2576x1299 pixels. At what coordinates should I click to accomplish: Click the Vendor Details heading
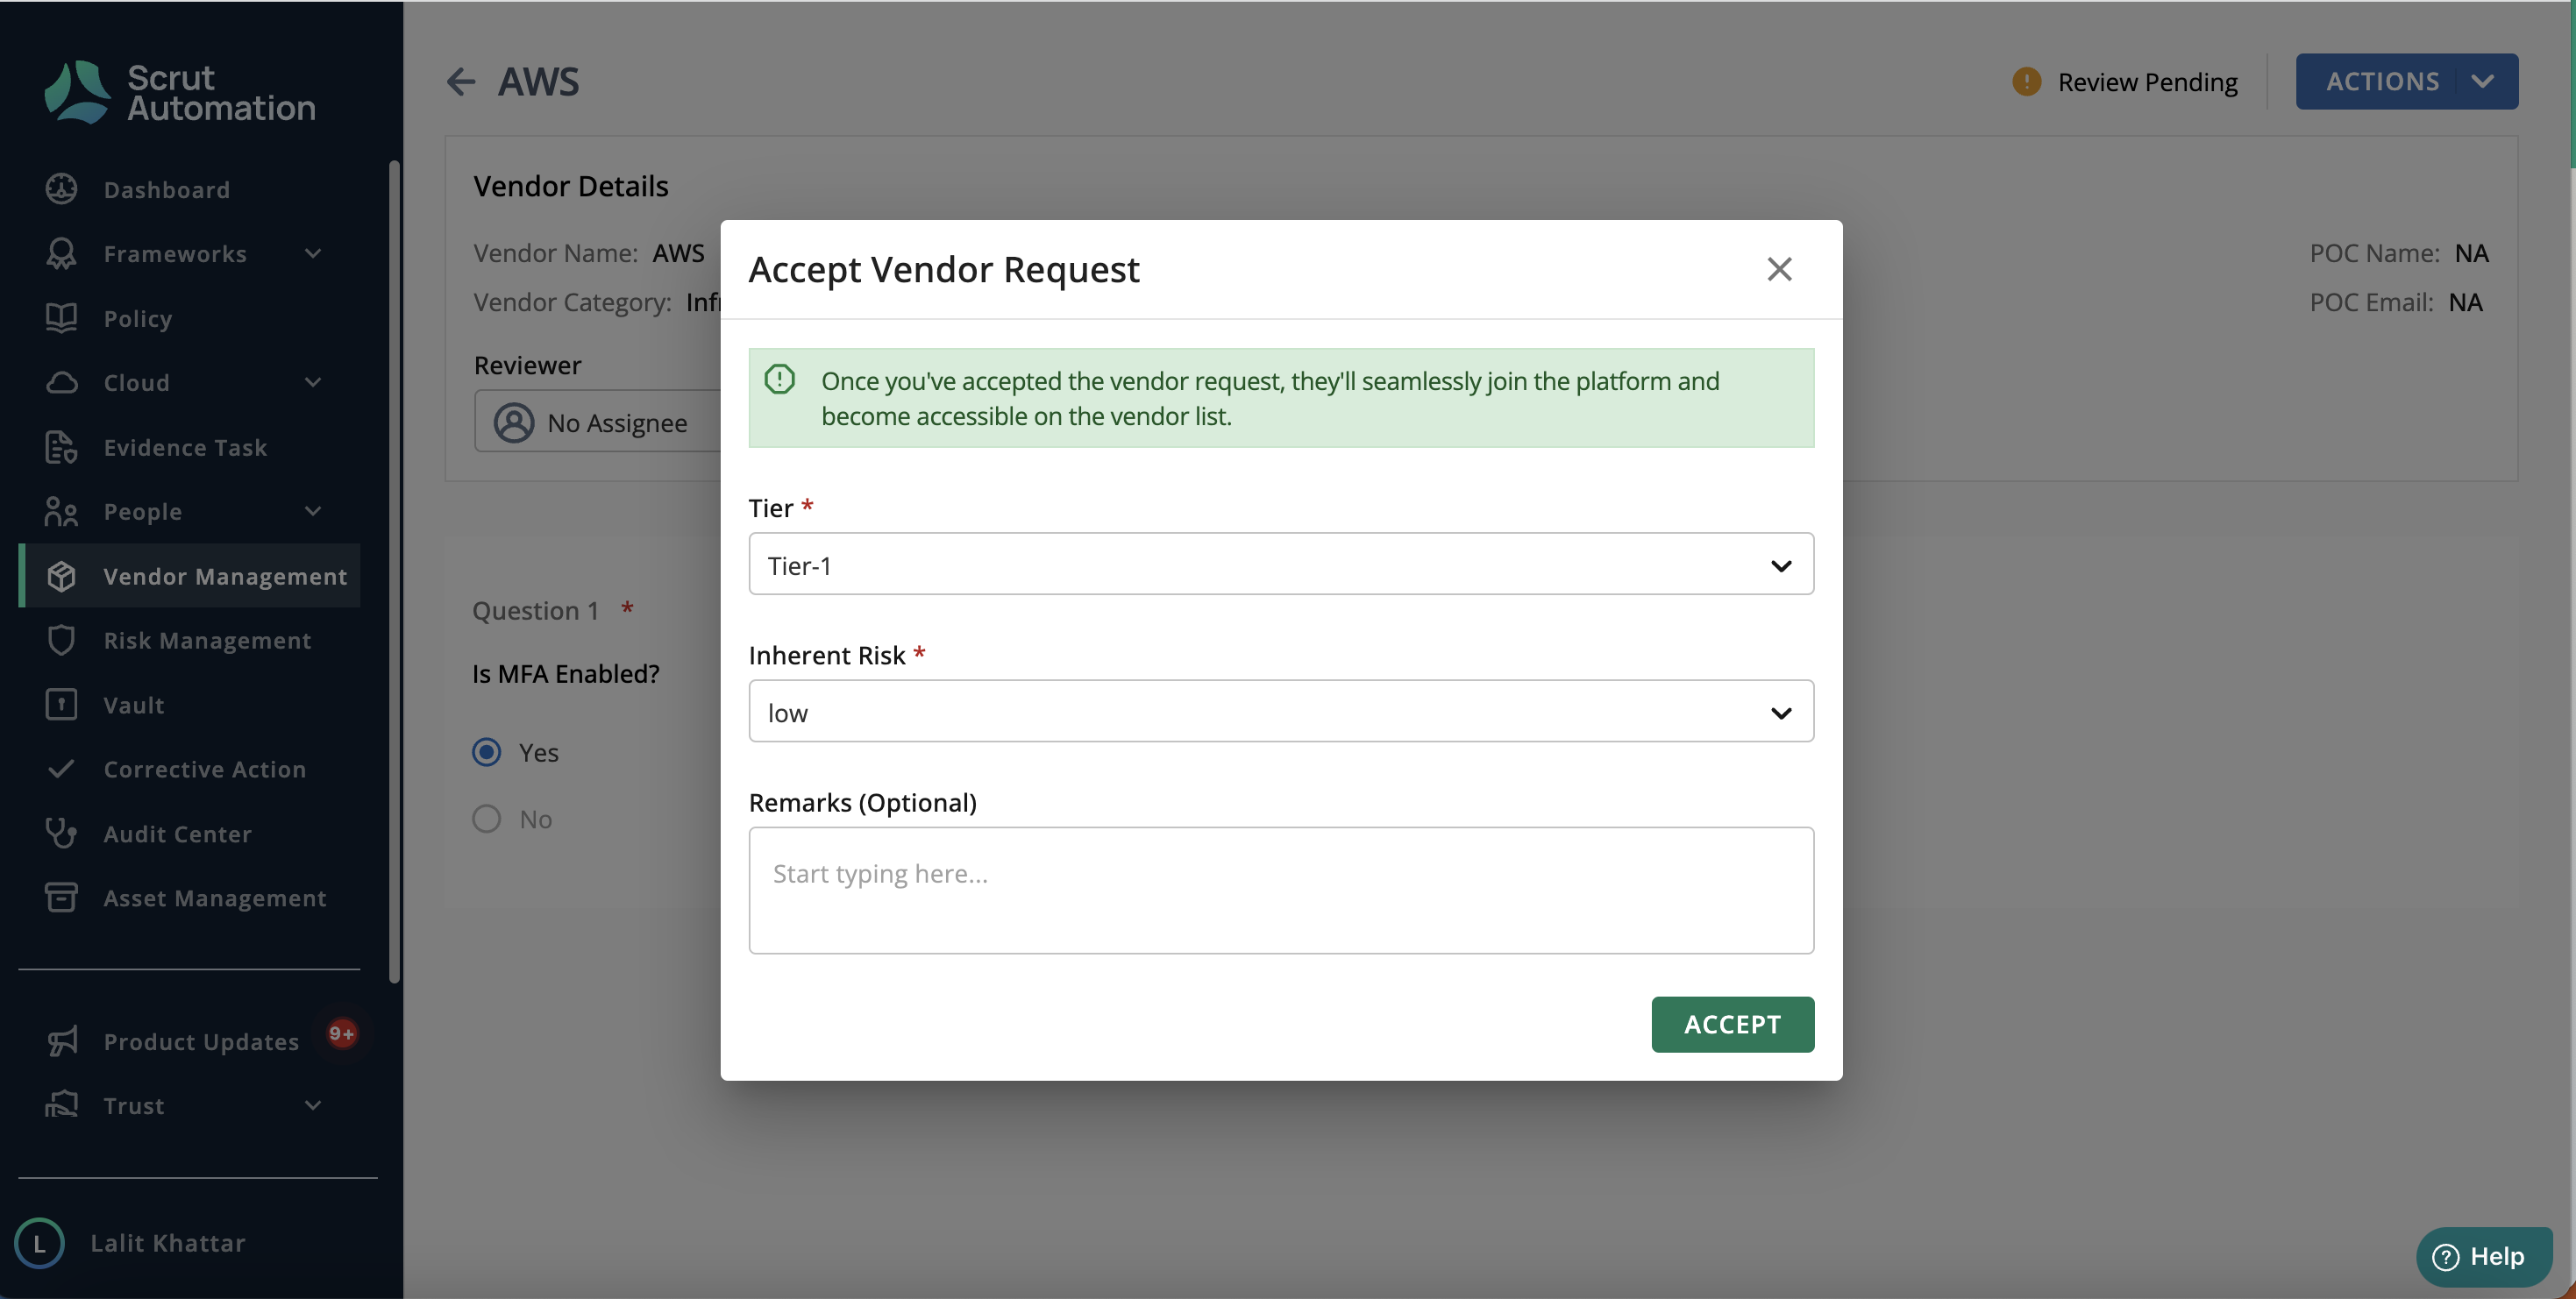point(571,186)
